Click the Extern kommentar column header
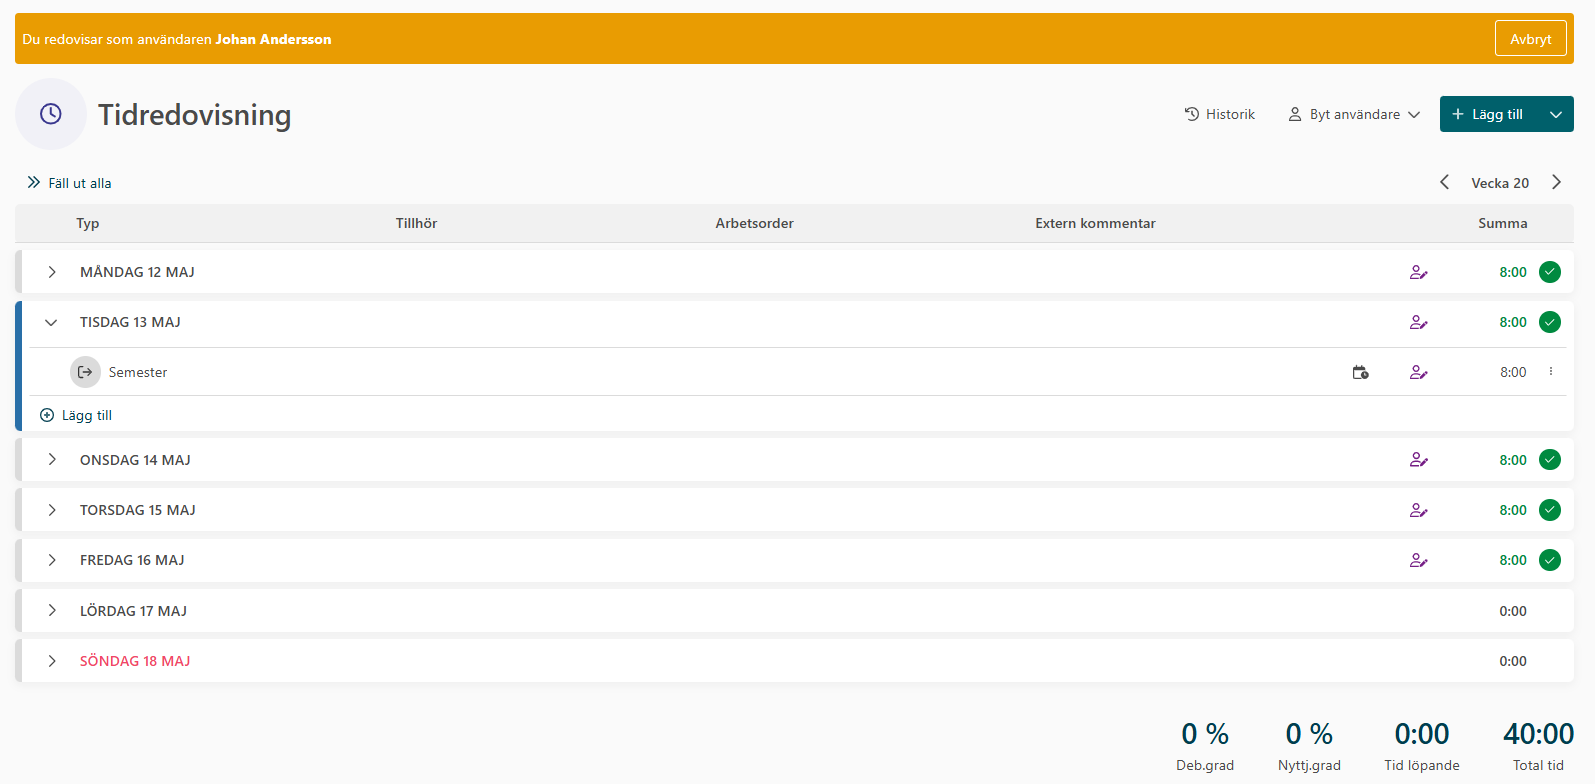 click(1095, 223)
